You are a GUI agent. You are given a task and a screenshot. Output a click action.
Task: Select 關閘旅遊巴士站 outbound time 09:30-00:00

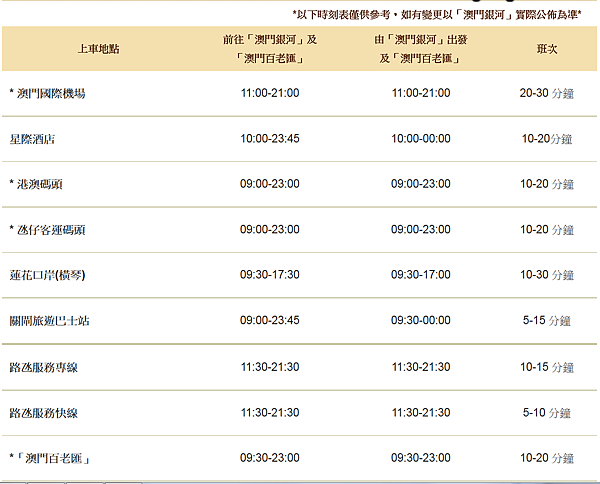tap(421, 320)
